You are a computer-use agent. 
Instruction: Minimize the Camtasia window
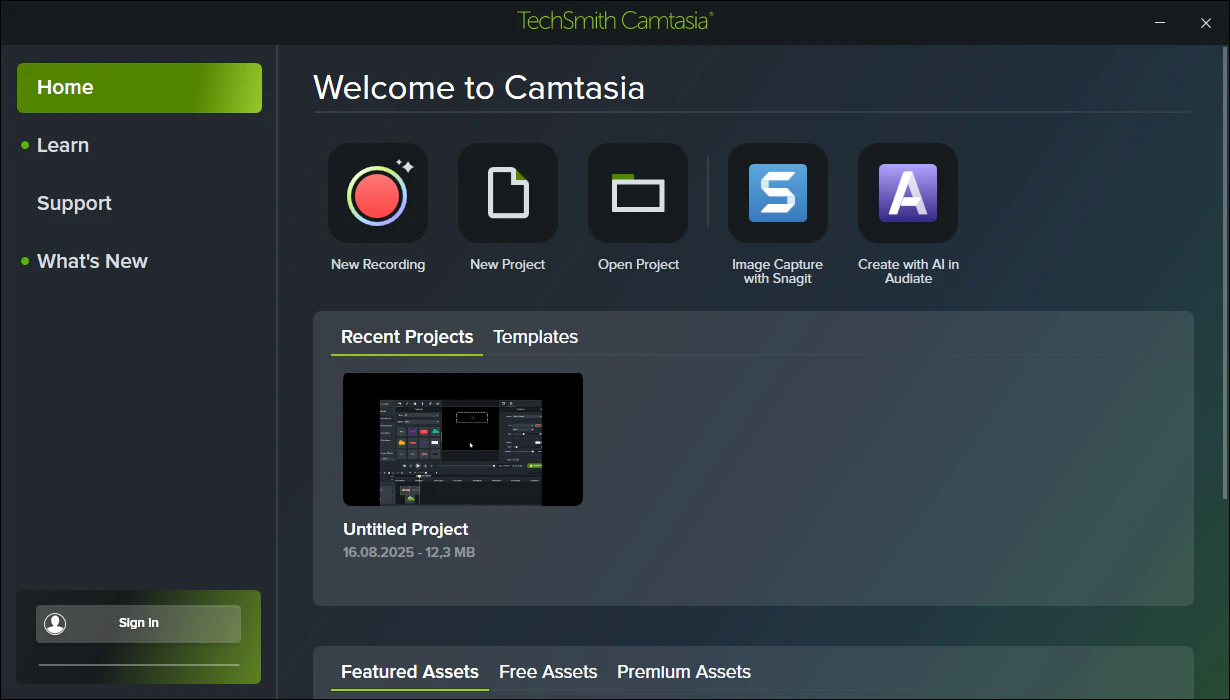click(x=1160, y=22)
